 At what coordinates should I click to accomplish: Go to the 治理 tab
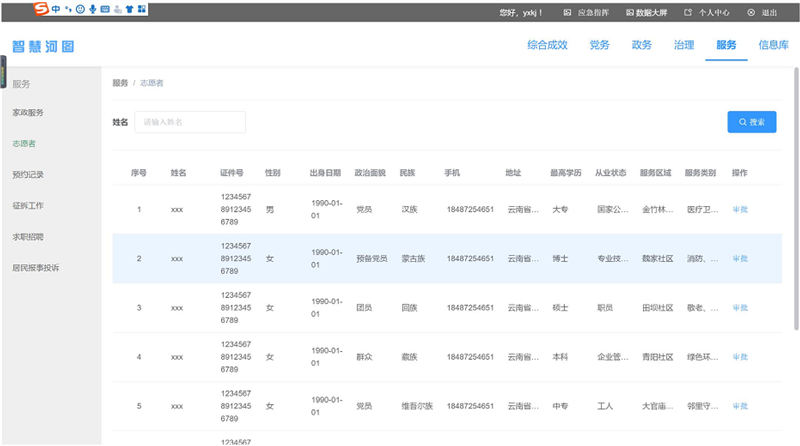click(684, 45)
